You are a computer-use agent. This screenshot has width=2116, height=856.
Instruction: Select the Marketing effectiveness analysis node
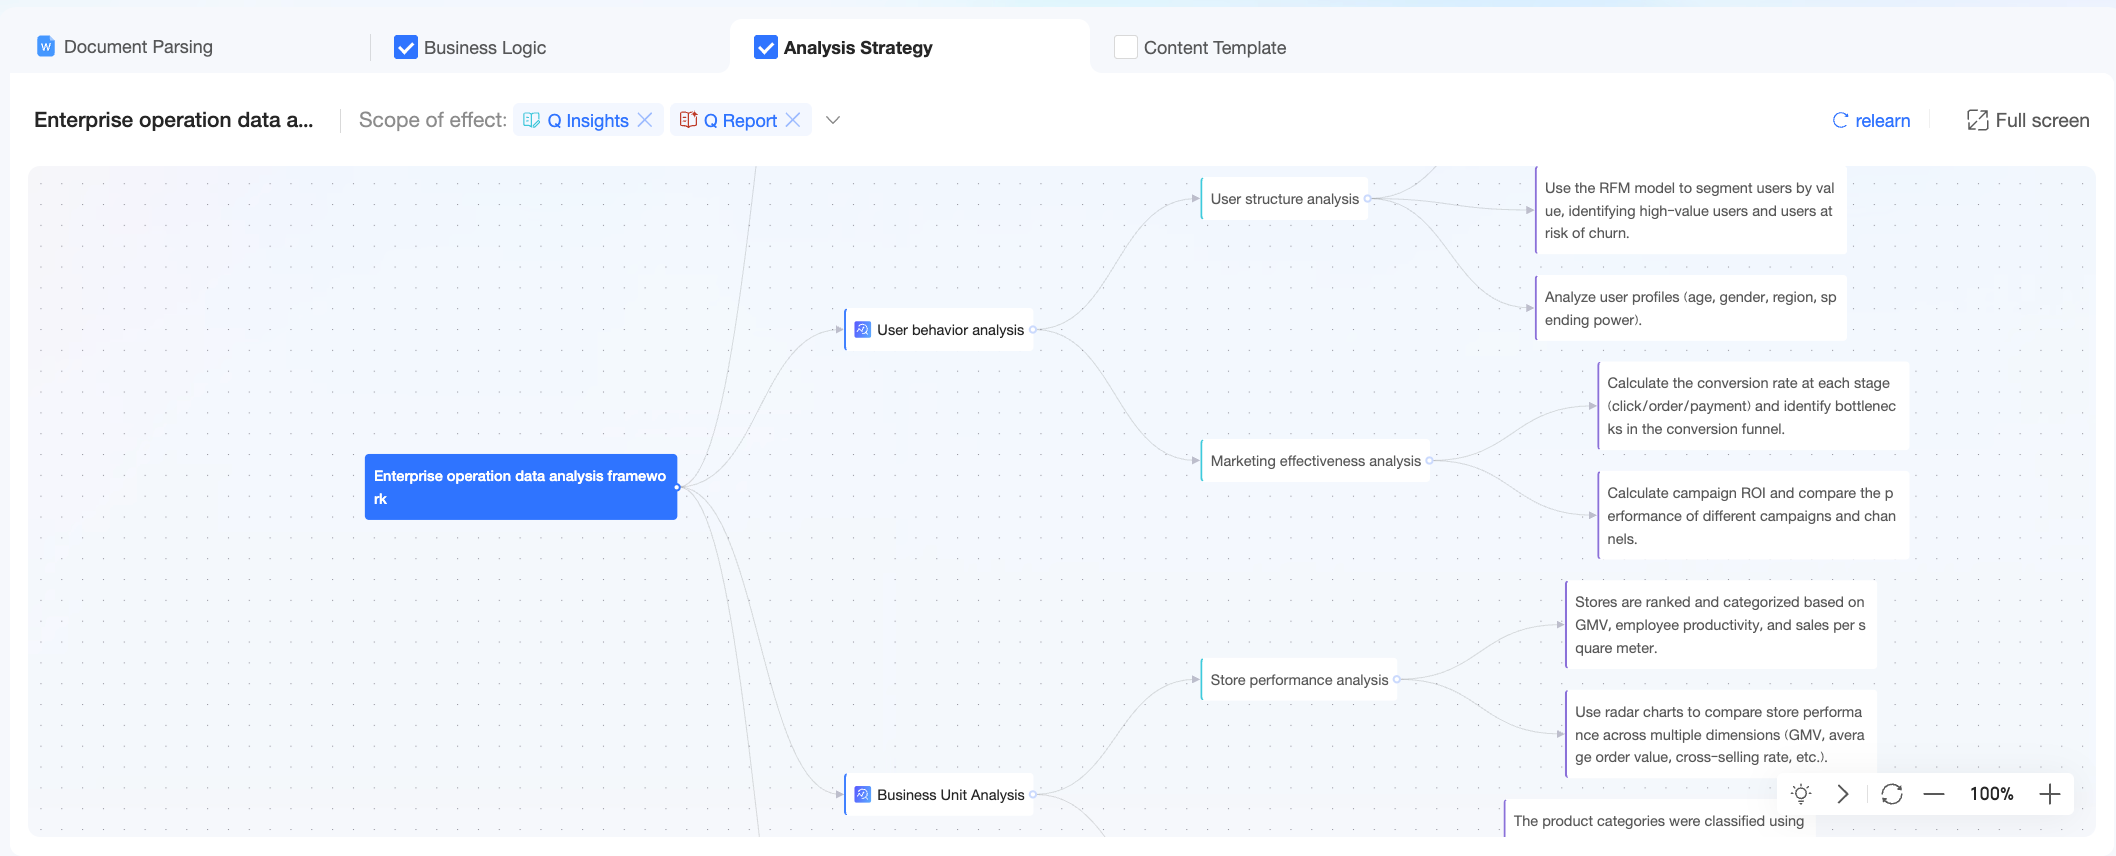tap(1315, 461)
